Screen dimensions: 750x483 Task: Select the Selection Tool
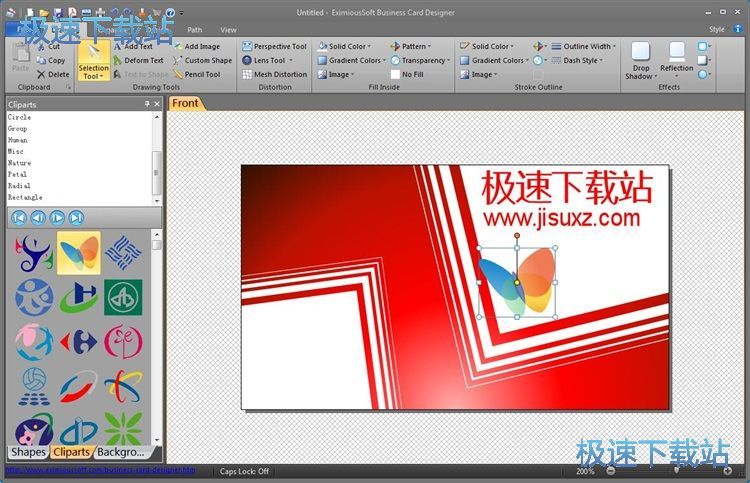coord(93,61)
